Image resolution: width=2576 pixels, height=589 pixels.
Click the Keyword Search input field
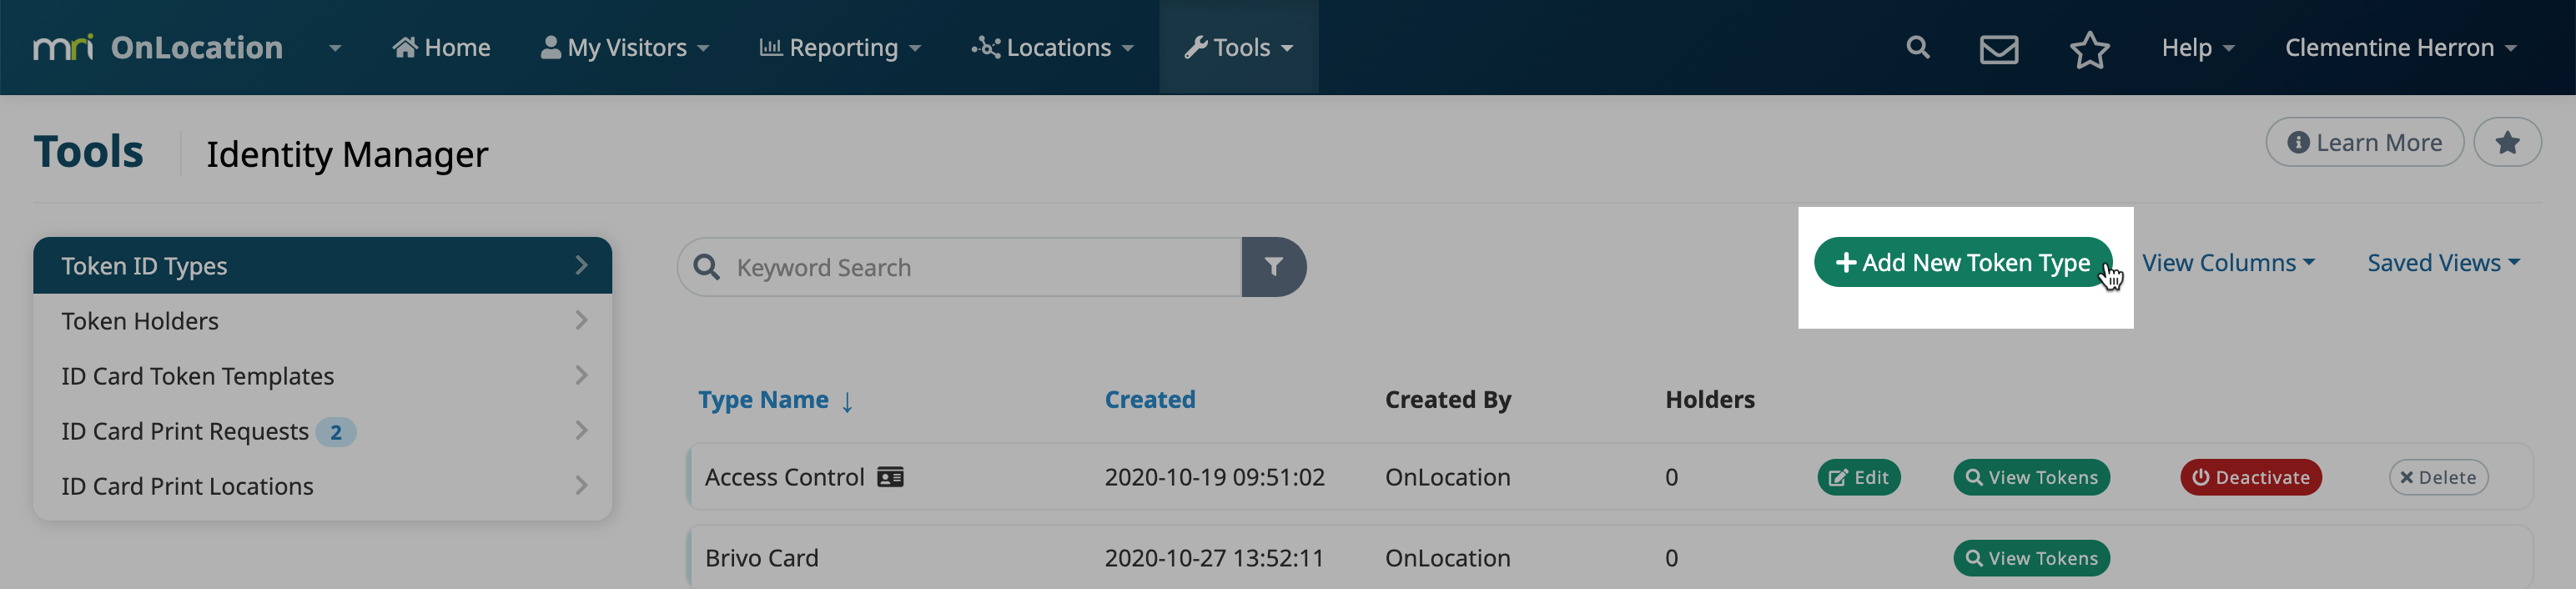tap(960, 267)
